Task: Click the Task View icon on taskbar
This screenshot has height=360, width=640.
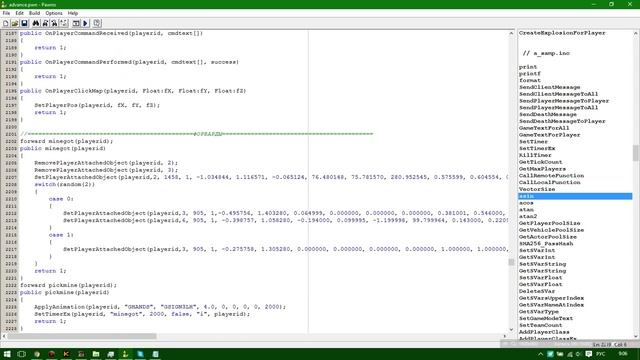Action: click(x=22, y=354)
